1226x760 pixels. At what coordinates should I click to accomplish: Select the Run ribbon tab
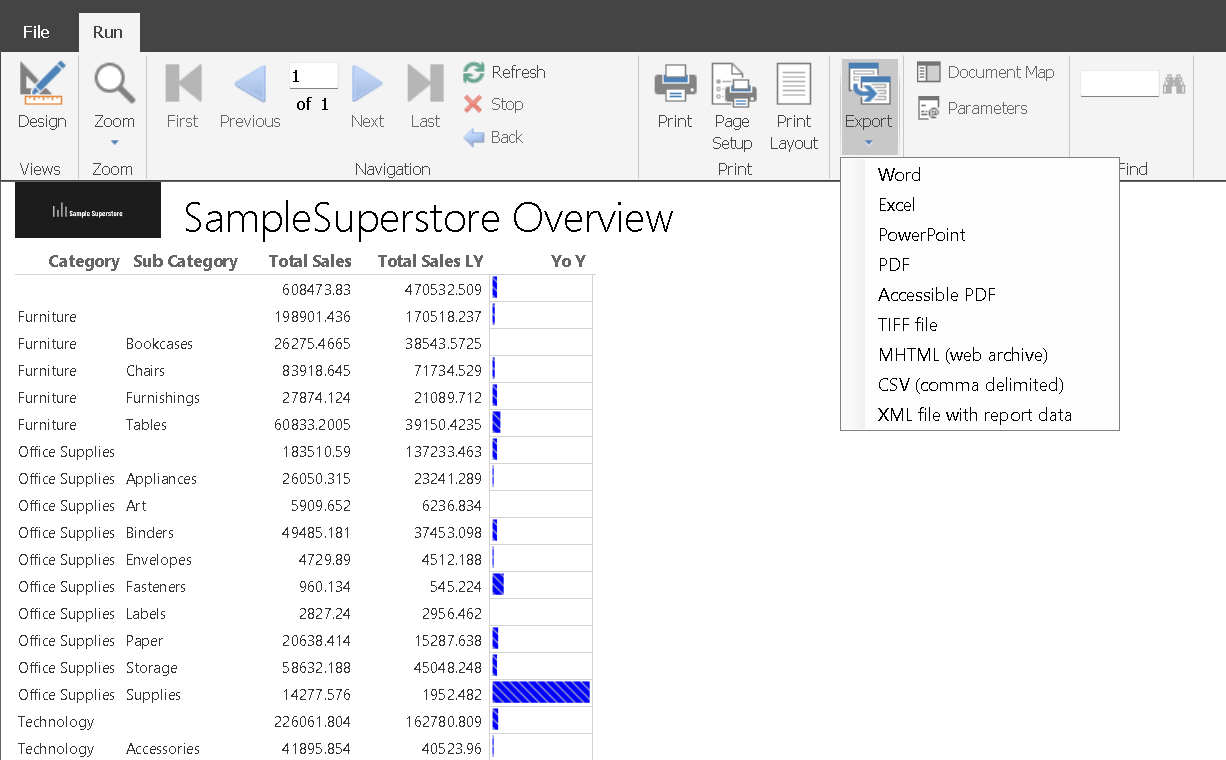(108, 32)
